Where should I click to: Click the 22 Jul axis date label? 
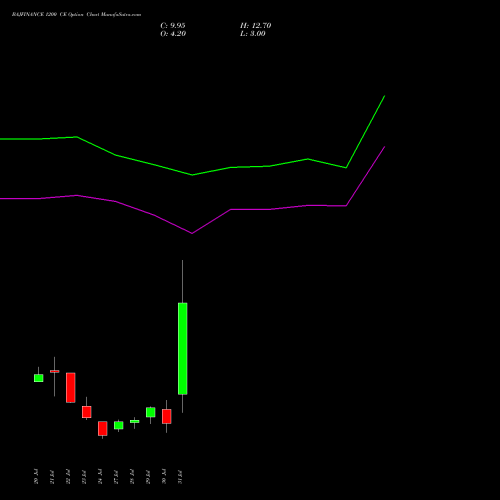(68, 477)
